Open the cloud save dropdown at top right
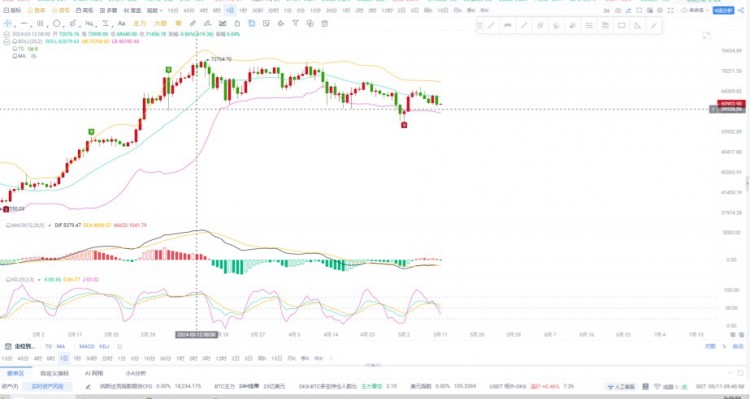 pyautogui.click(x=695, y=11)
